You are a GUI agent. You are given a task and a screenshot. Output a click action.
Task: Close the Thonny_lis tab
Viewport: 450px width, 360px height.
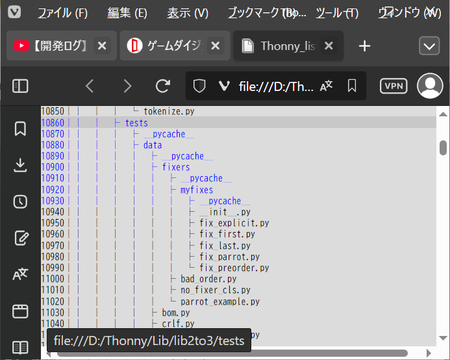click(329, 46)
